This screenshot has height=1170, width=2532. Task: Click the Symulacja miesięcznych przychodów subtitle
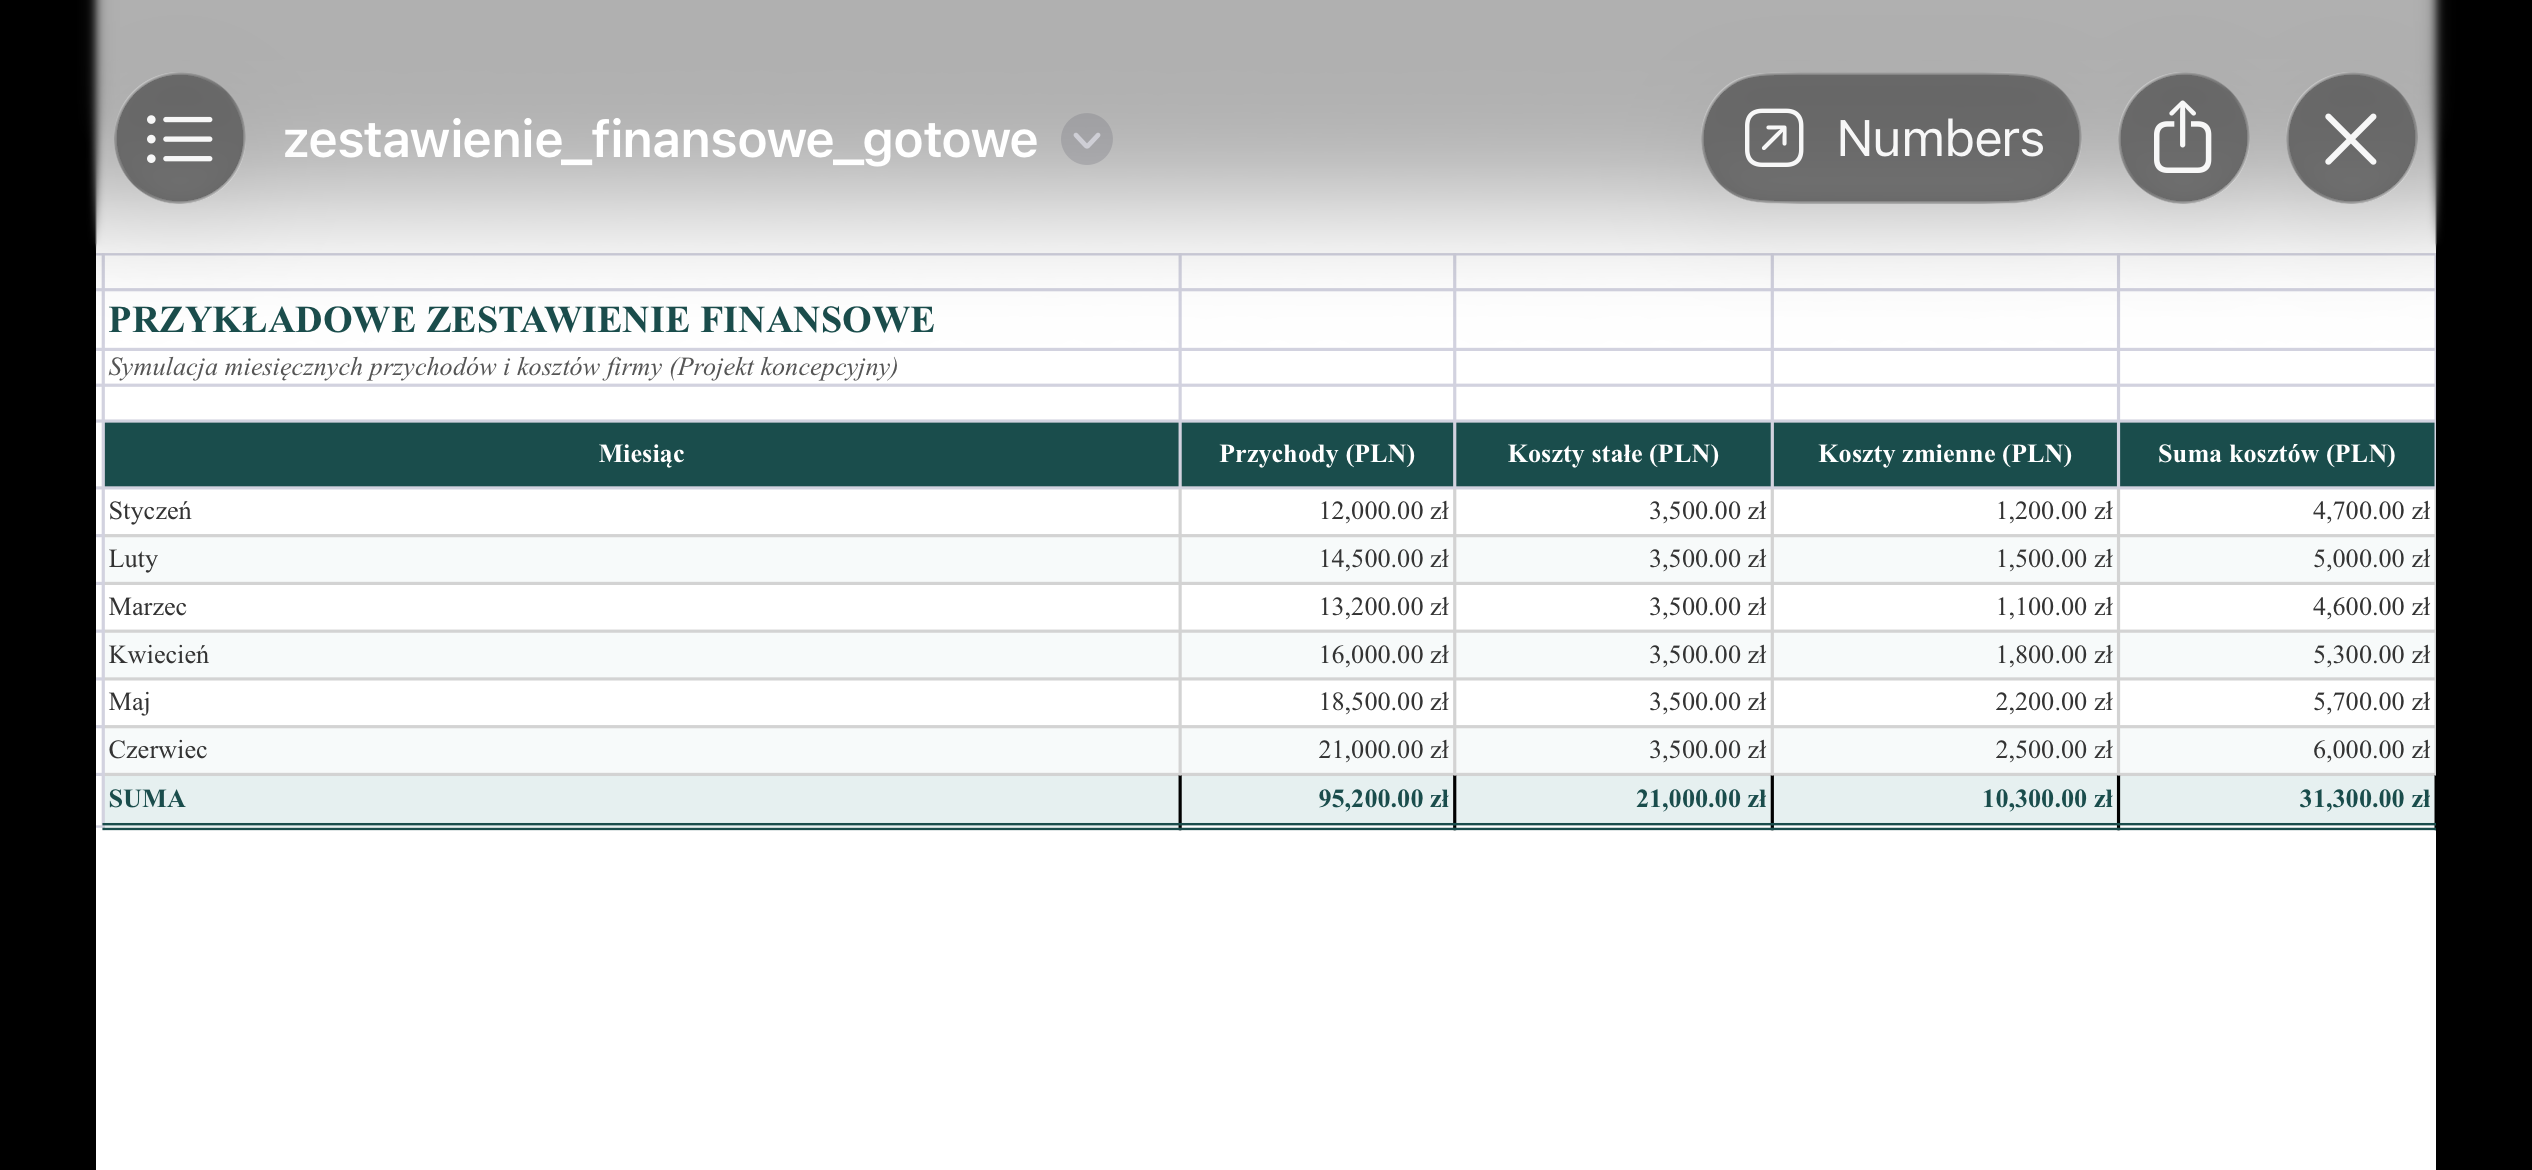tap(503, 367)
